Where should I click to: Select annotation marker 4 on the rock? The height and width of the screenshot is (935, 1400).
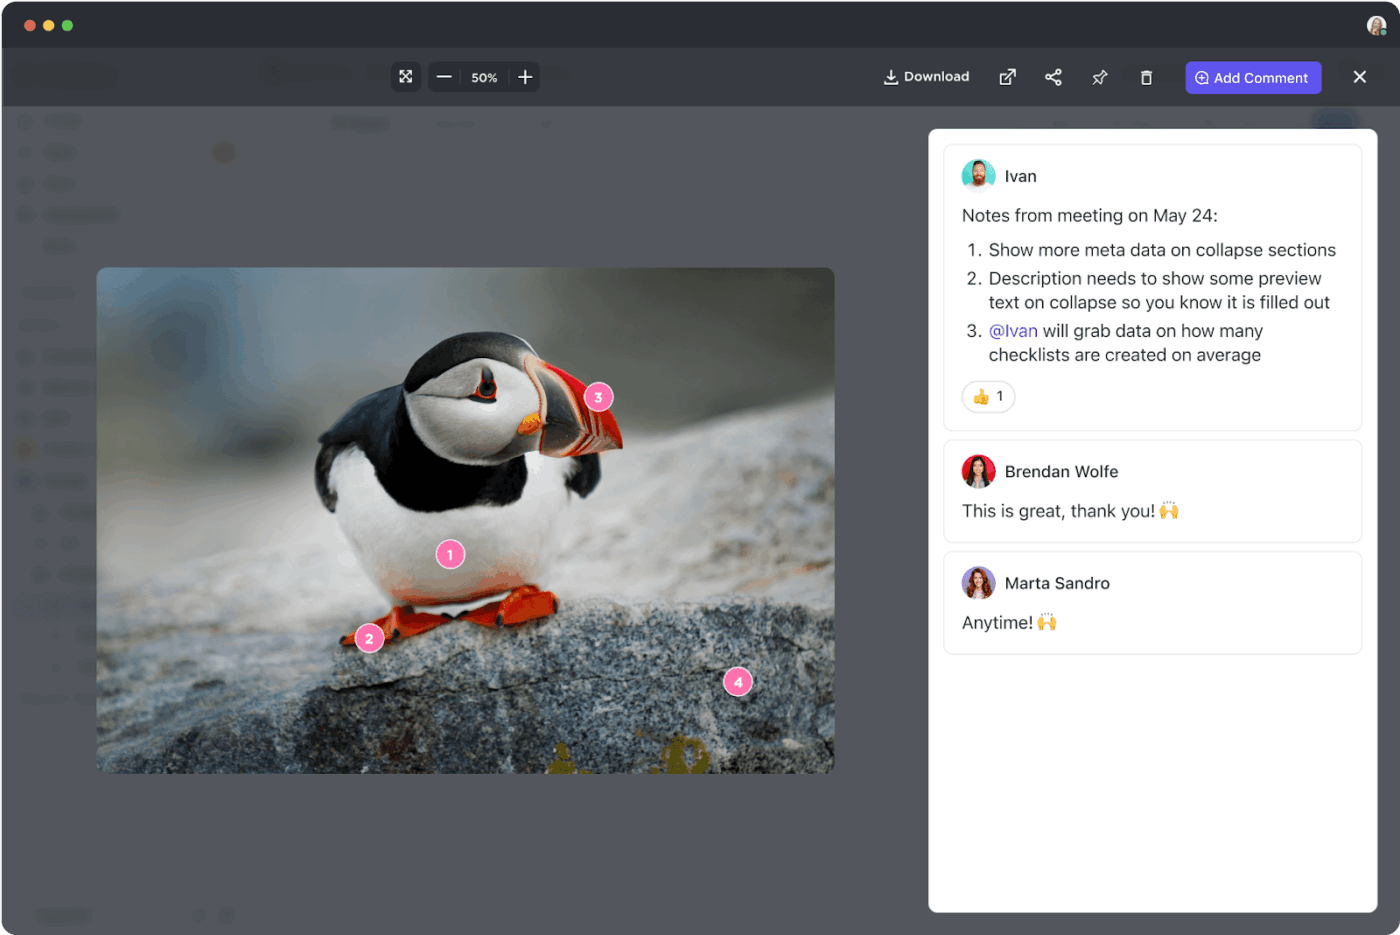coord(738,682)
